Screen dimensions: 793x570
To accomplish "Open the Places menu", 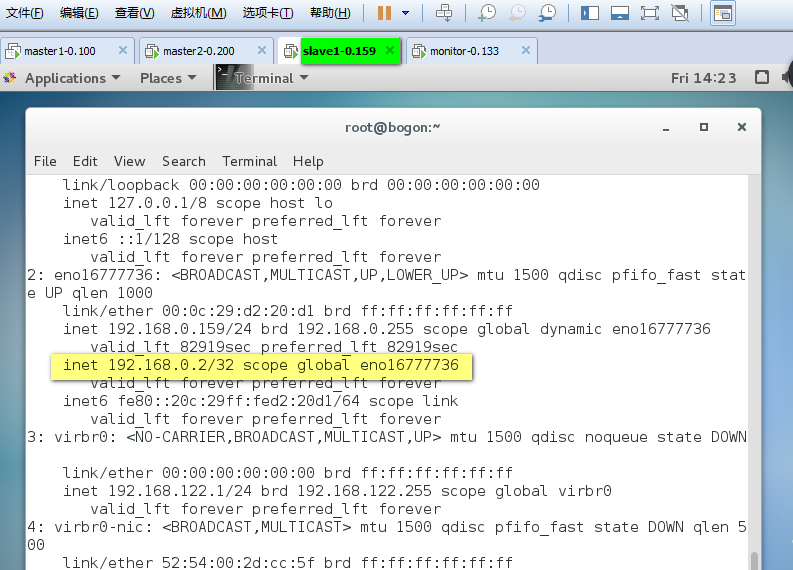I will tap(168, 78).
